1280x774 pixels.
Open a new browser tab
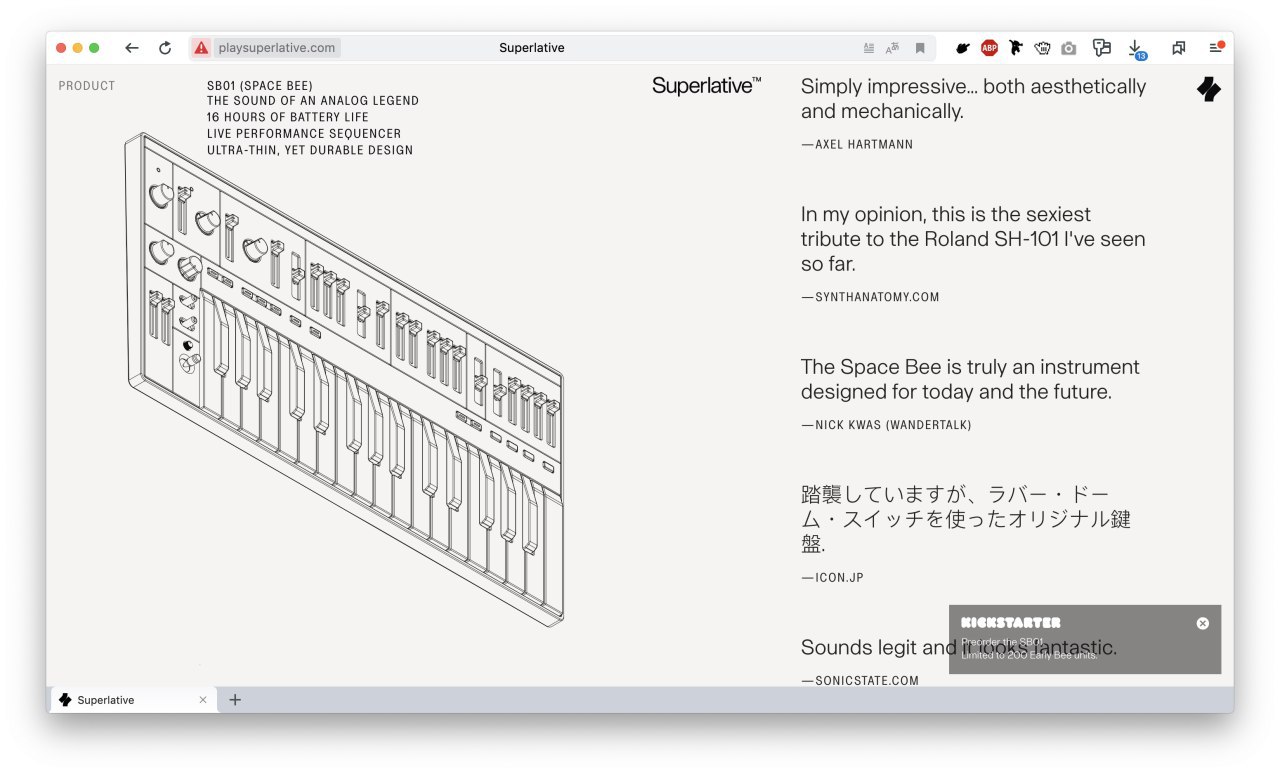pyautogui.click(x=235, y=700)
